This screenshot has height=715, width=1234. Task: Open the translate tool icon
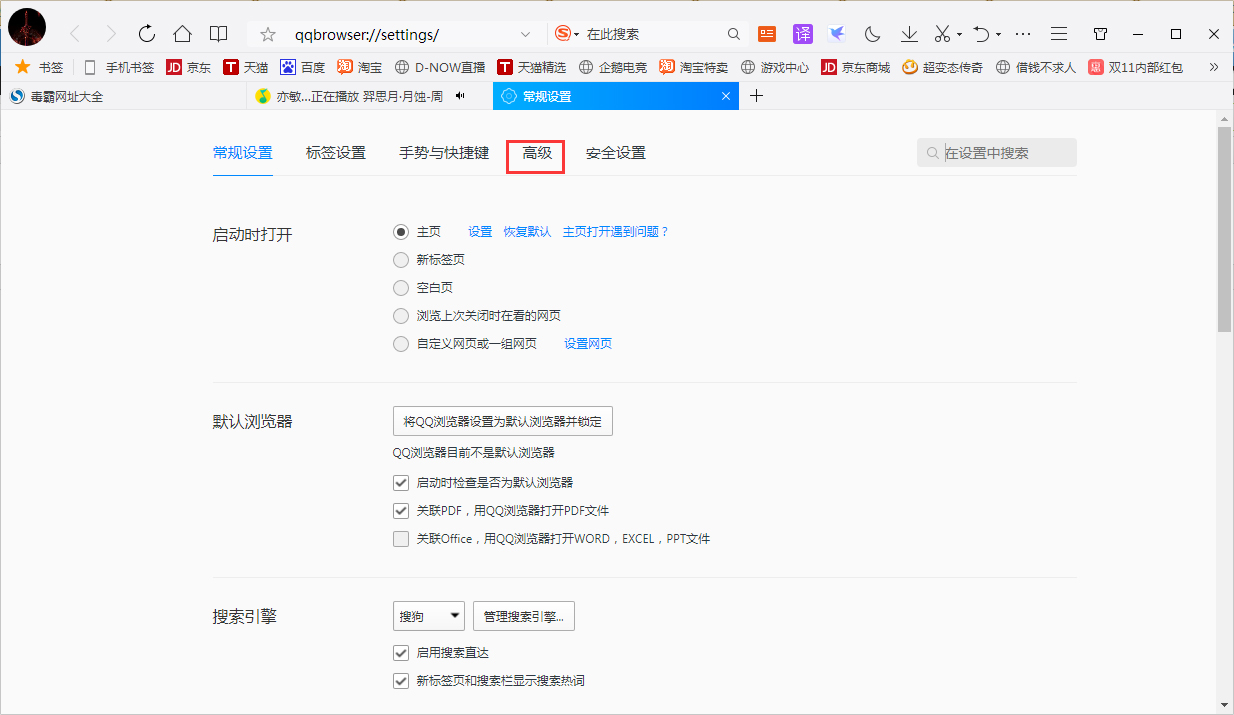[x=802, y=33]
